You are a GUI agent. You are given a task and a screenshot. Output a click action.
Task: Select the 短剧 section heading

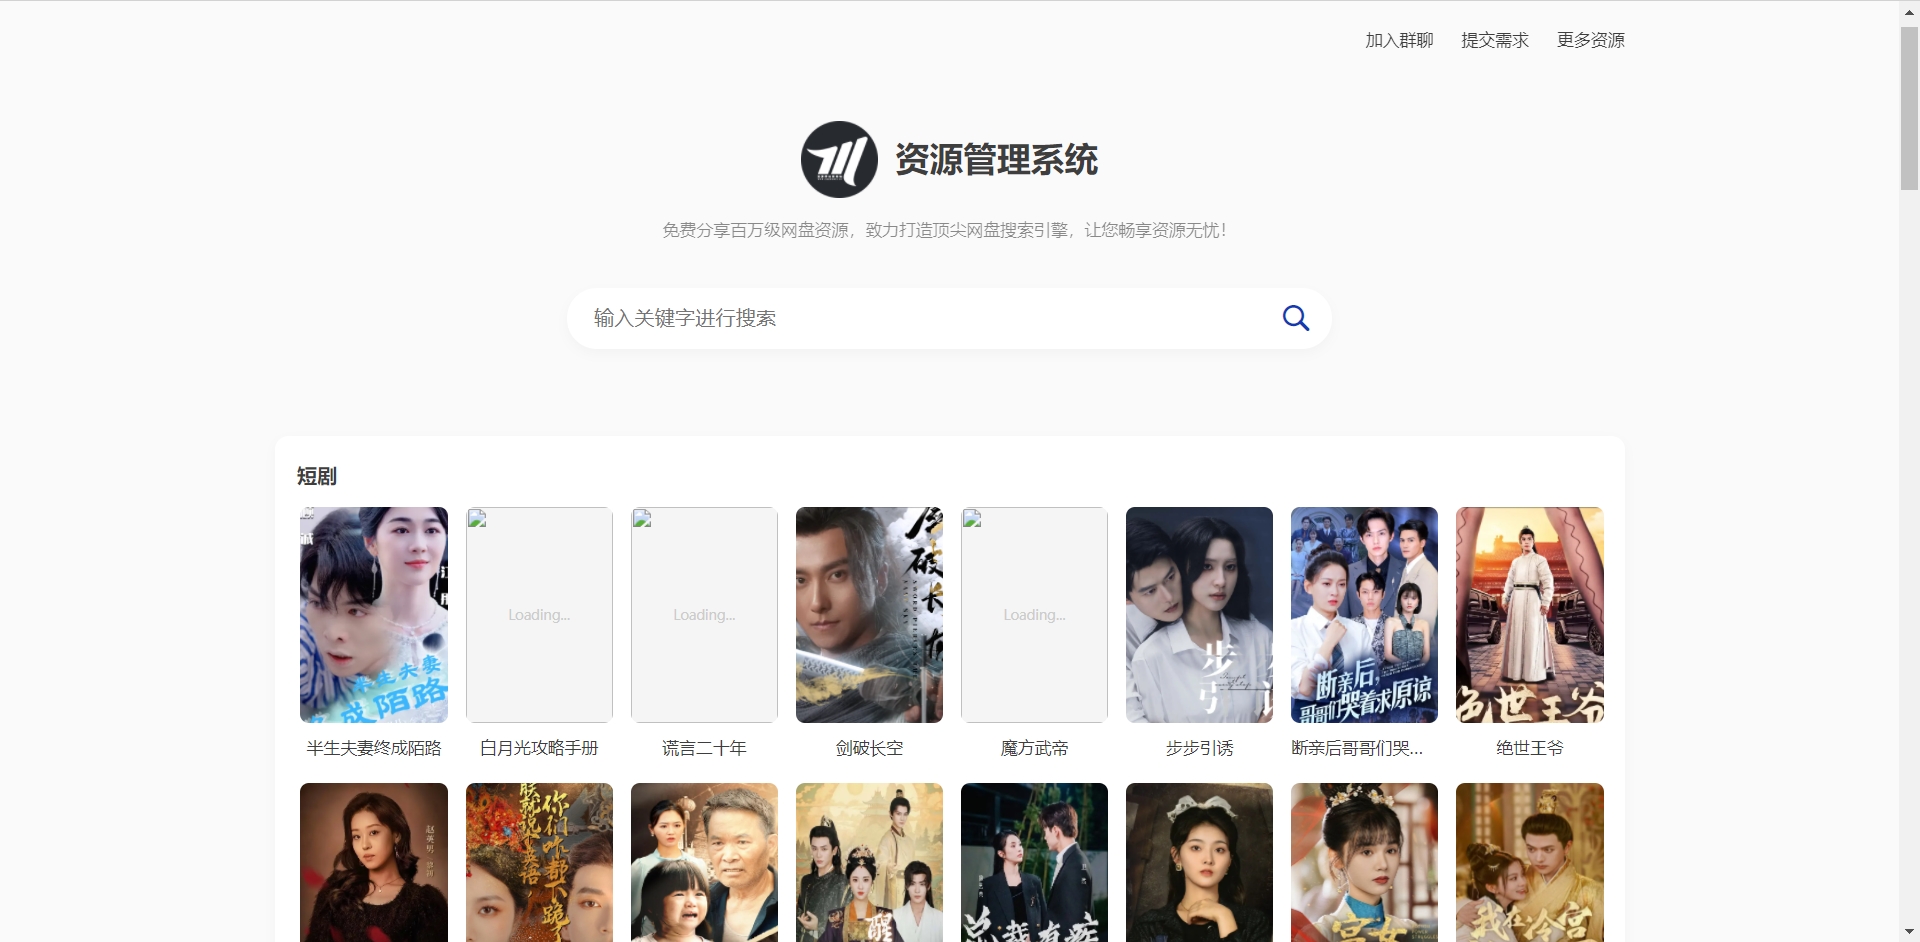point(317,476)
